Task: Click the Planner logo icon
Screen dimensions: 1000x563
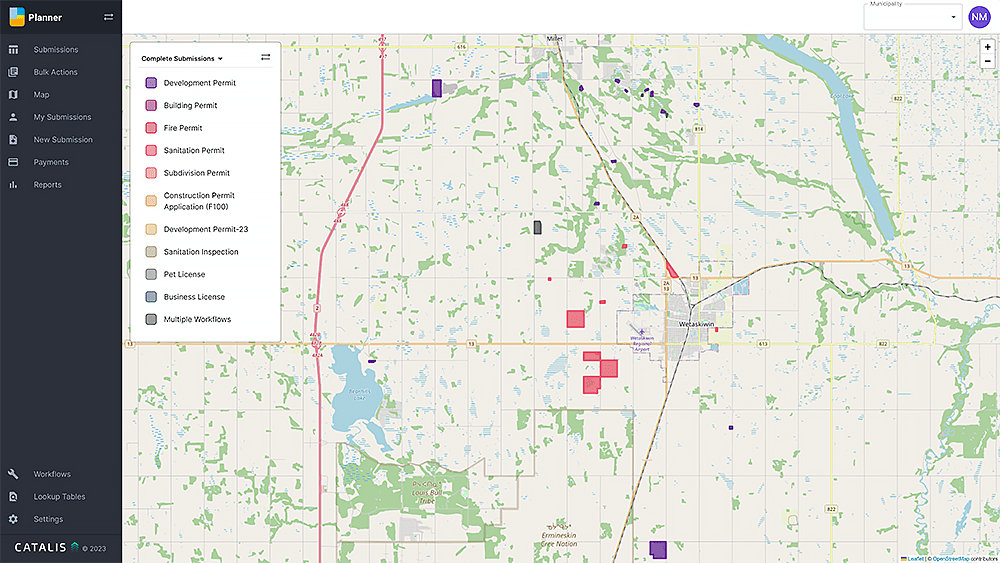Action: tap(17, 17)
